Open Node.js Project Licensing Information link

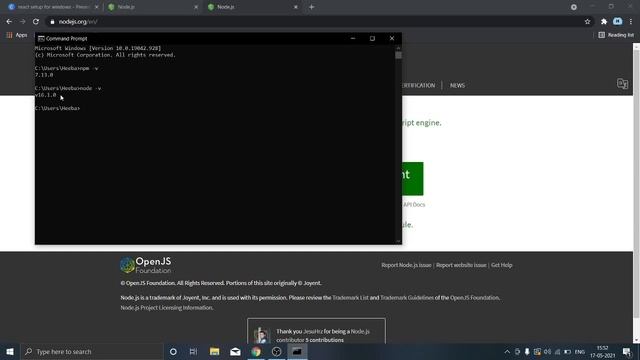coord(166,308)
